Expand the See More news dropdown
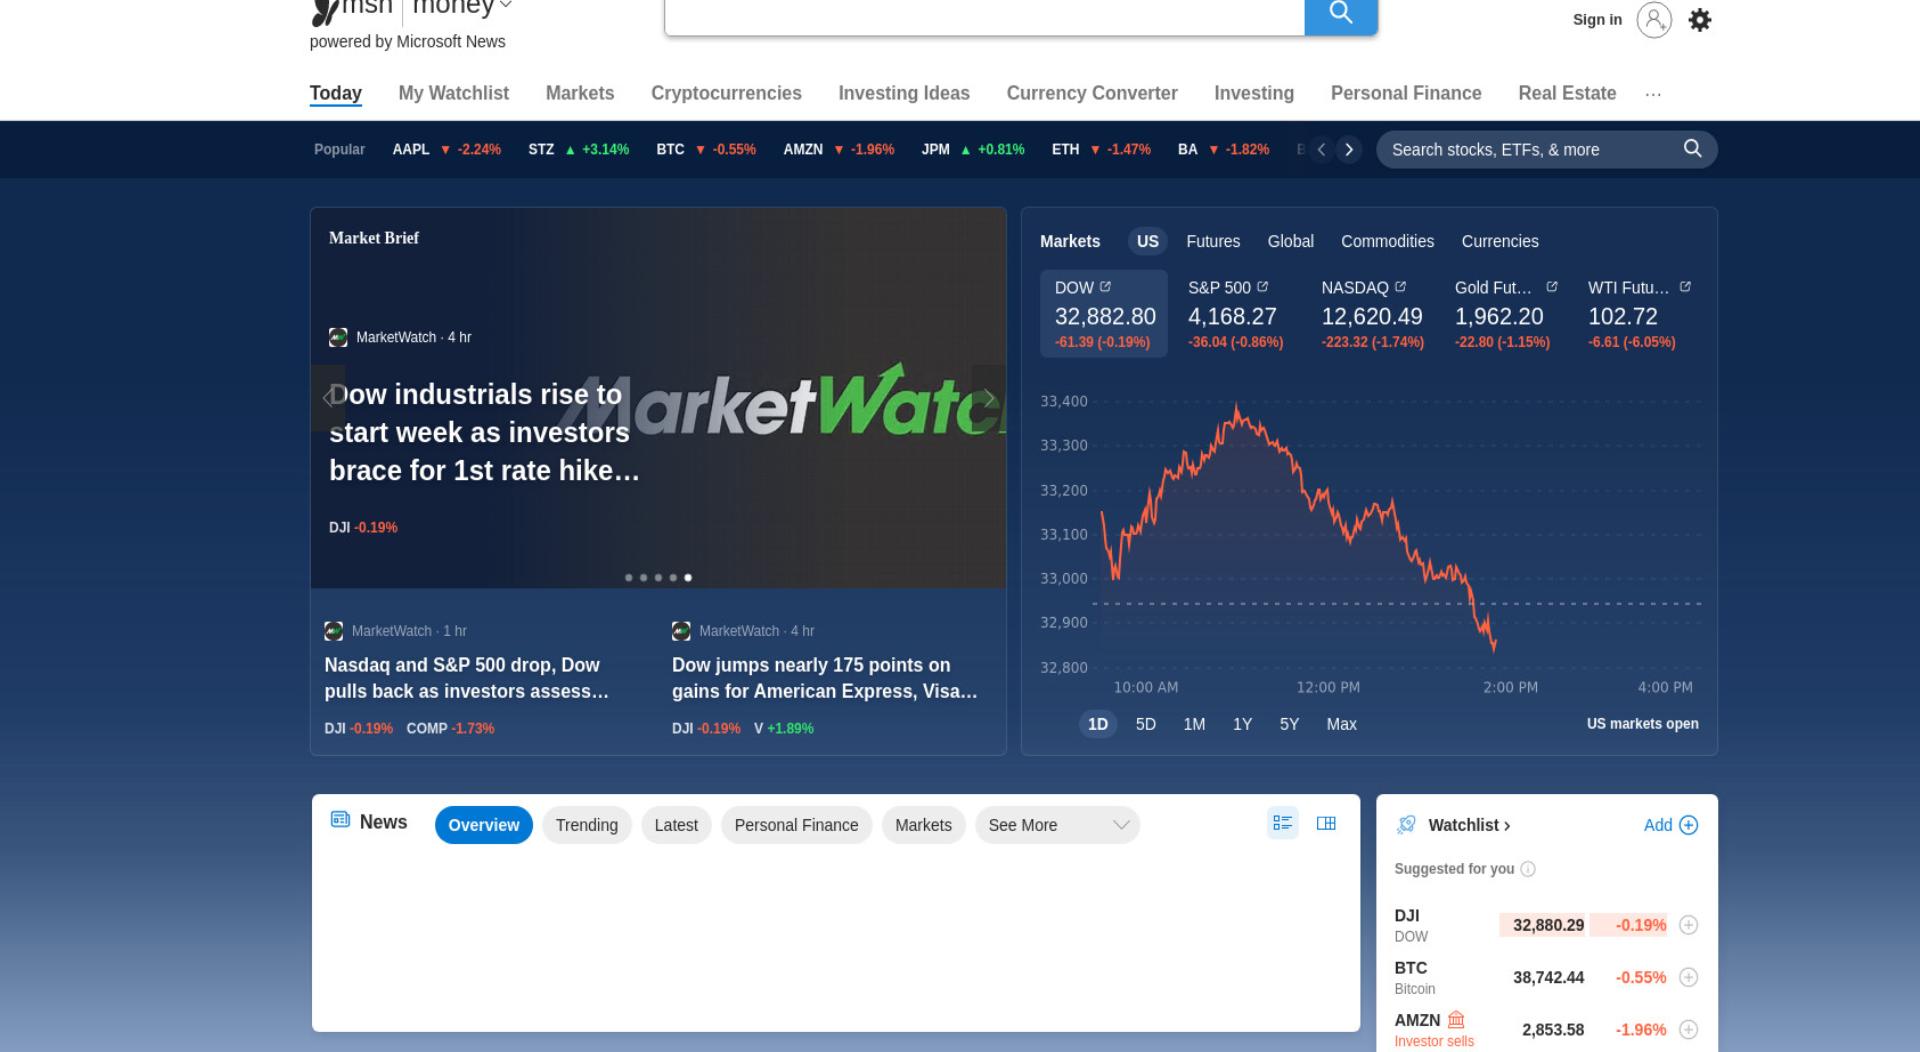This screenshot has width=1920, height=1052. pyautogui.click(x=1058, y=825)
